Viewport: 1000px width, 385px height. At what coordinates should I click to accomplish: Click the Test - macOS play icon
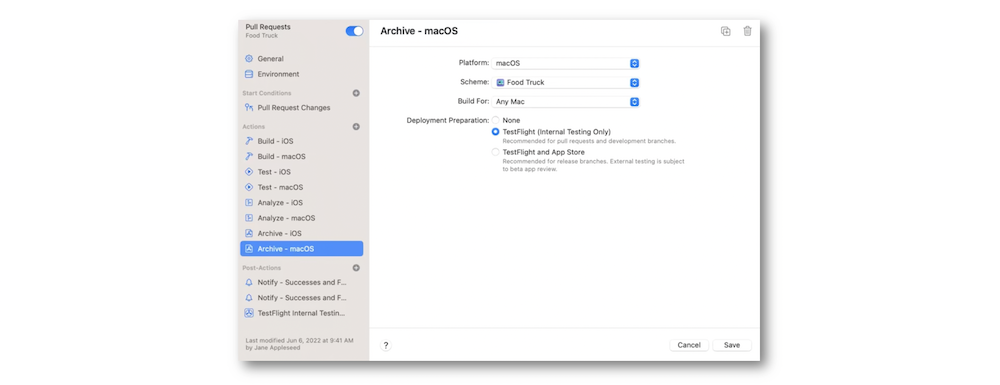249,187
